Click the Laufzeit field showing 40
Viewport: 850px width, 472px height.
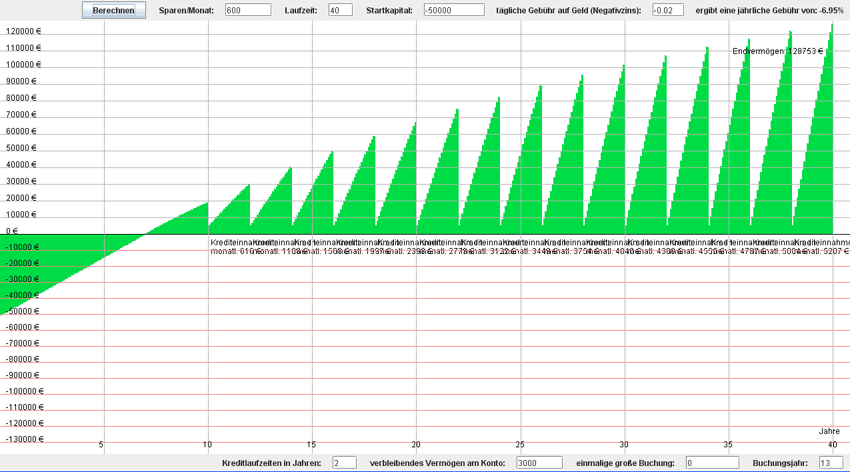click(340, 10)
